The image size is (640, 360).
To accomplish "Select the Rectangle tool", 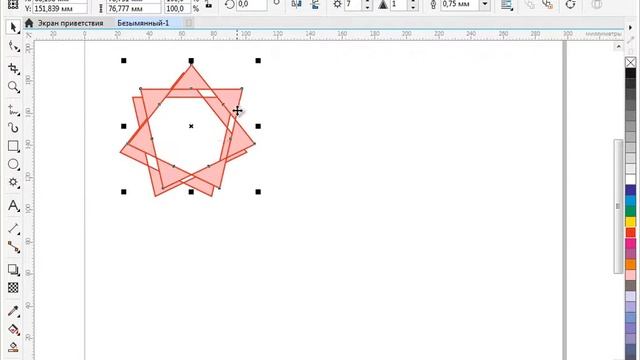I will [x=13, y=146].
